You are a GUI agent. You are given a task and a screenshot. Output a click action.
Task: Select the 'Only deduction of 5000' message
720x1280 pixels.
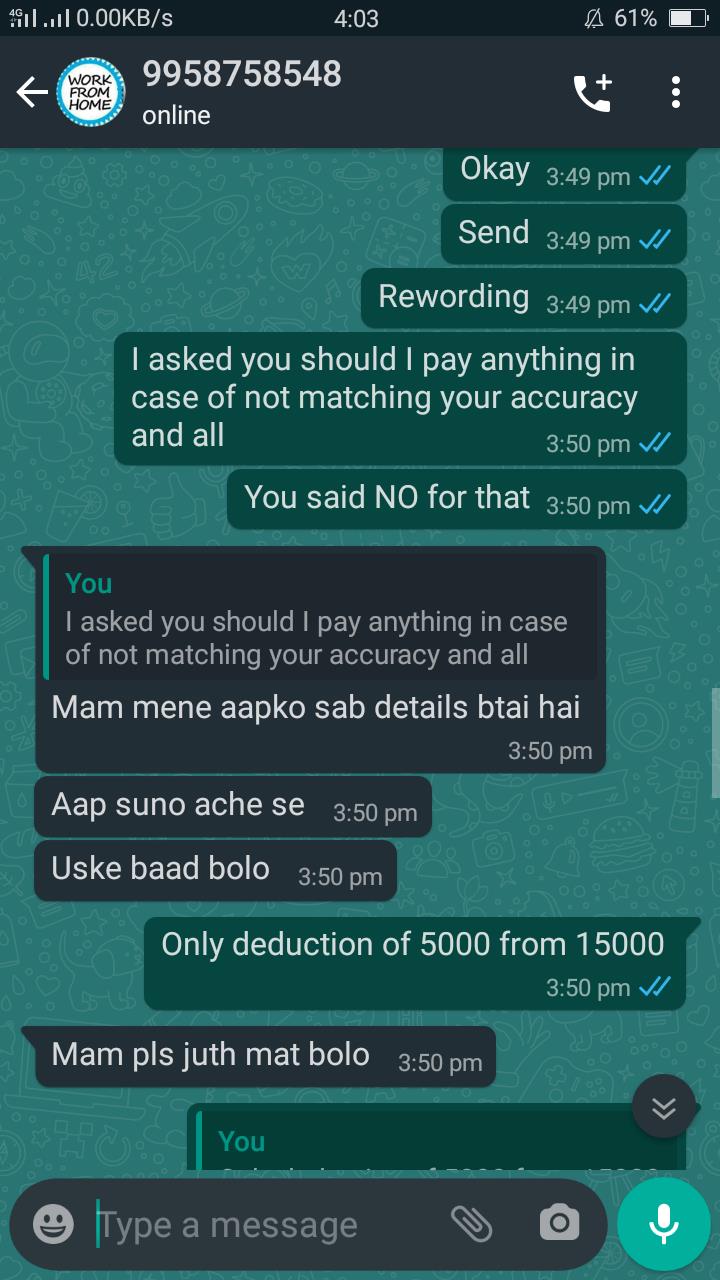415,963
